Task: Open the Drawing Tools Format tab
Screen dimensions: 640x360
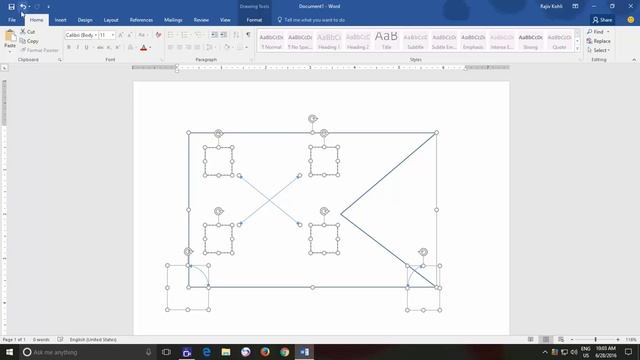Action: click(x=254, y=20)
